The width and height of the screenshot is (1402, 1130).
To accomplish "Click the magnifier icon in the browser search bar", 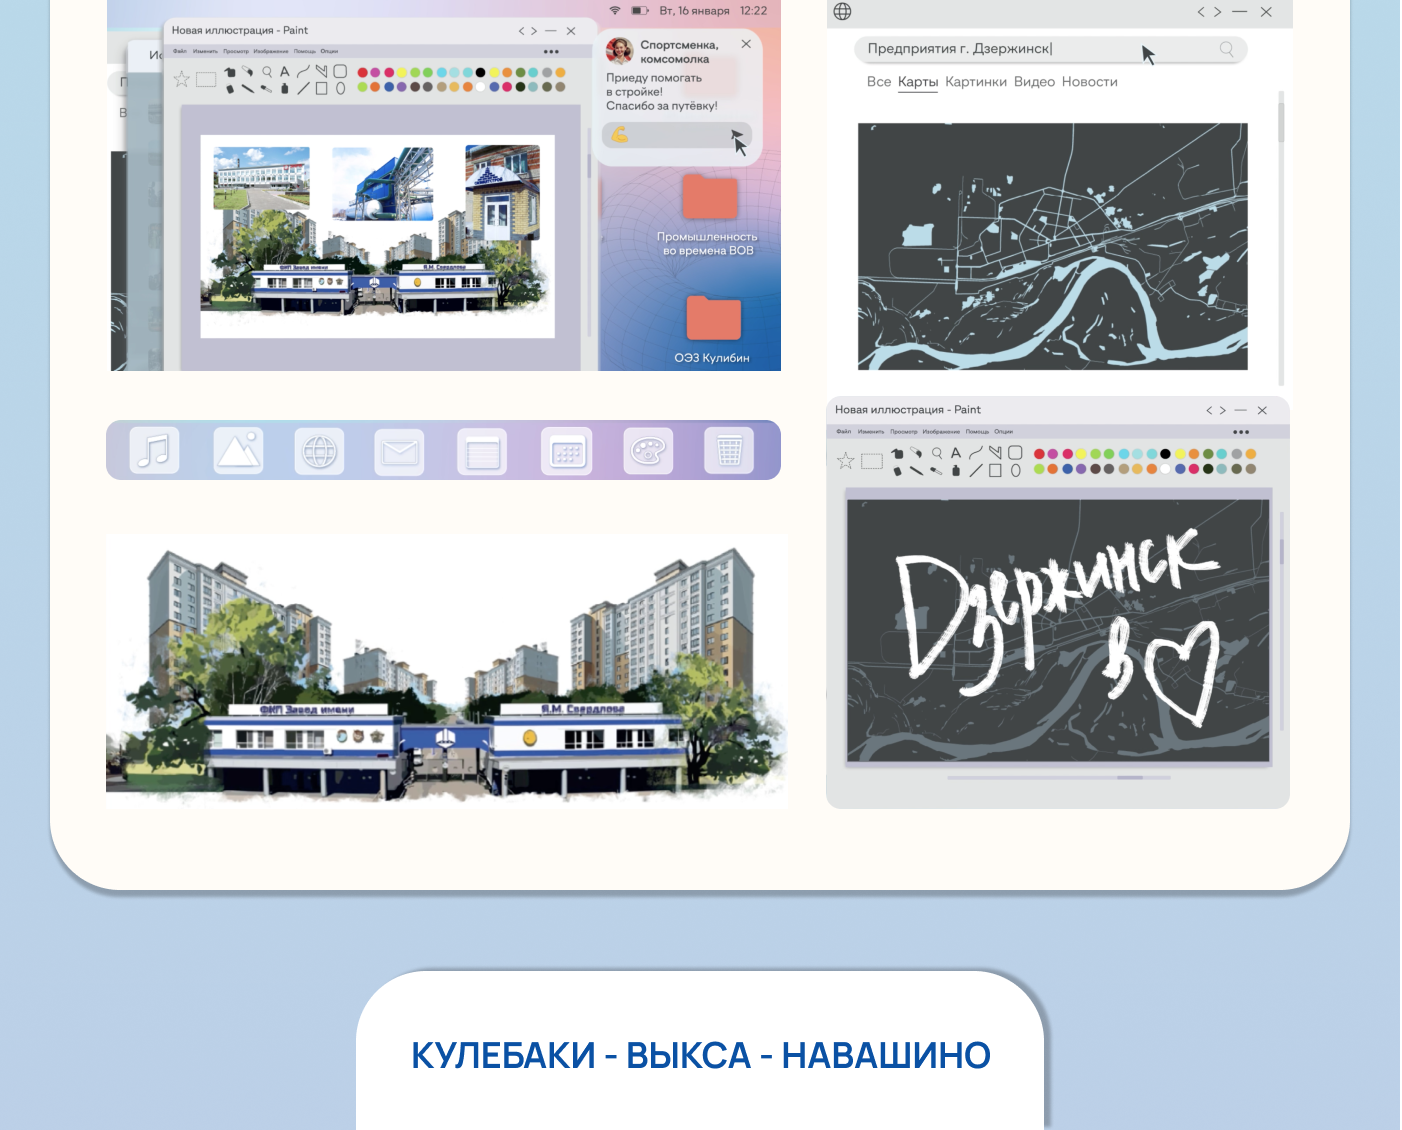I will point(1226,49).
